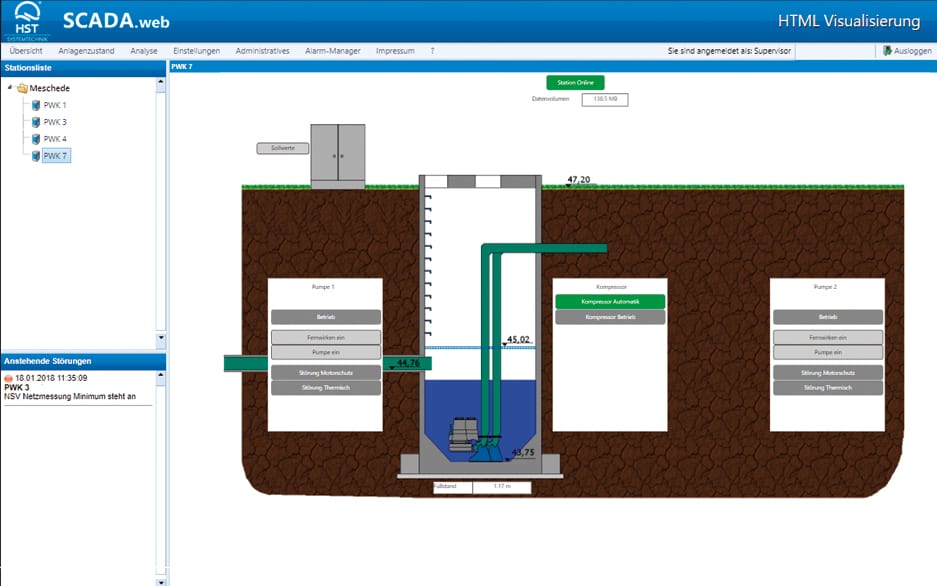937x586 pixels.
Task: Click the alarm timestamp 18.01.2018 11:35:09
Action: point(51,378)
